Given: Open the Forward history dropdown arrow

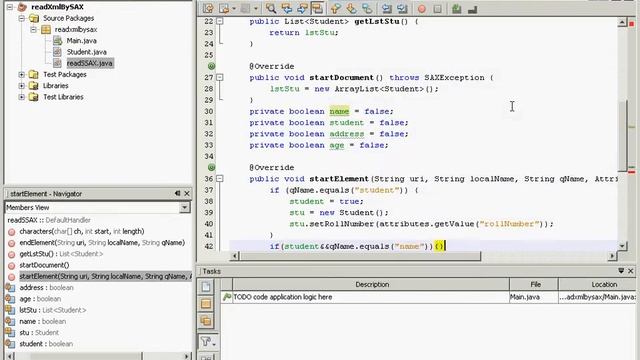Looking at the screenshot, I should (256, 9).
